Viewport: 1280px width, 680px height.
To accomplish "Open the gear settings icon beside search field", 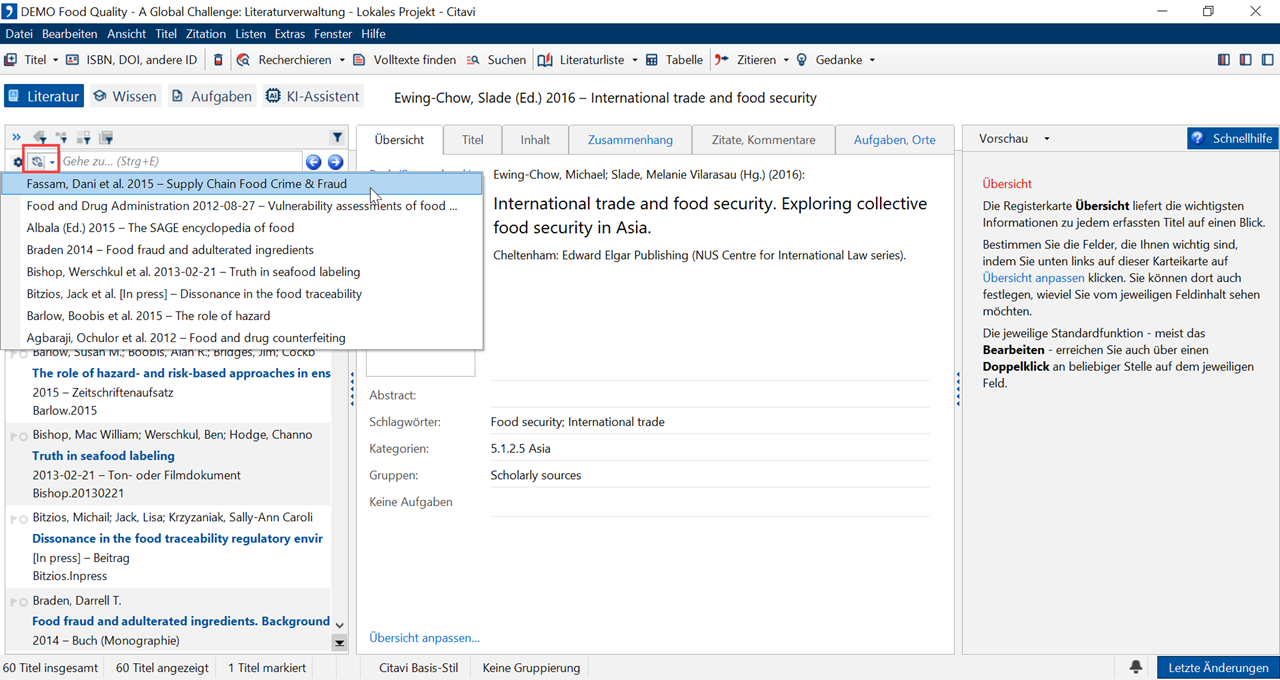I will click(17, 162).
